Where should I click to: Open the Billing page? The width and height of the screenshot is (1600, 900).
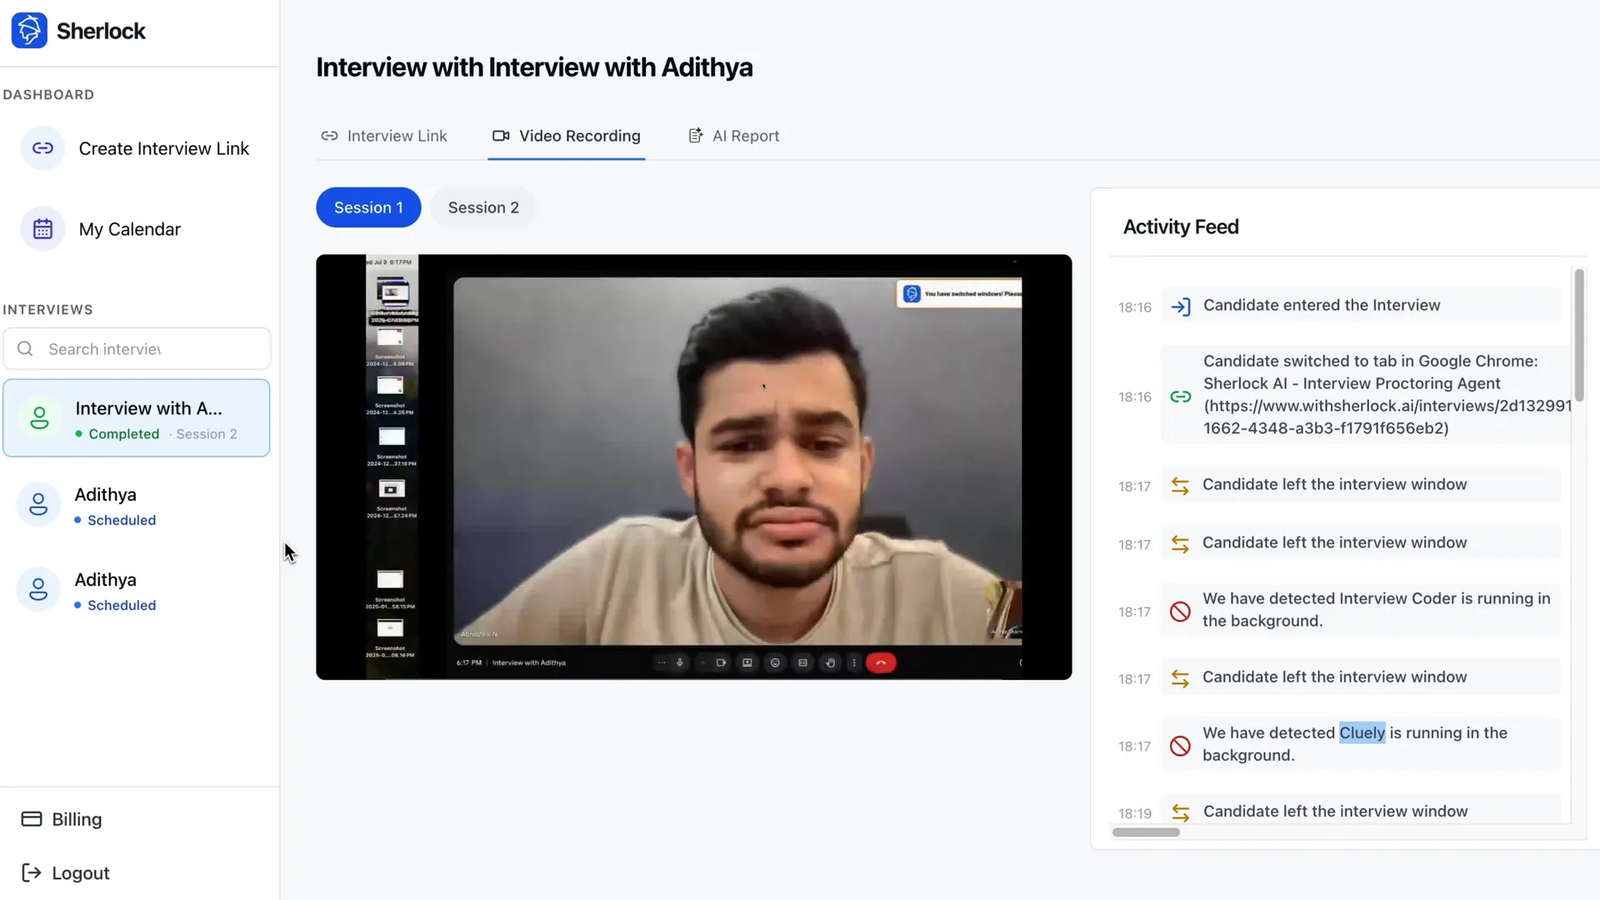click(x=62, y=819)
